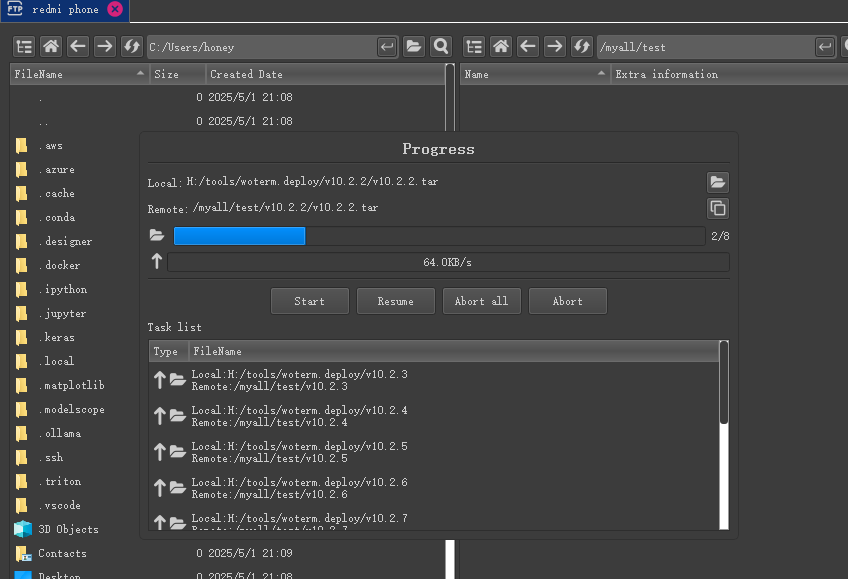Sort local files by Created Date header
The height and width of the screenshot is (579, 848).
(x=320, y=74)
